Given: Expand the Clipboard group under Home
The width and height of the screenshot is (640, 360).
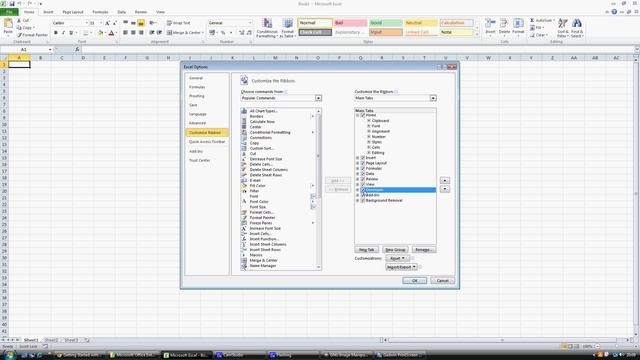Looking at the screenshot, I should click(x=369, y=121).
